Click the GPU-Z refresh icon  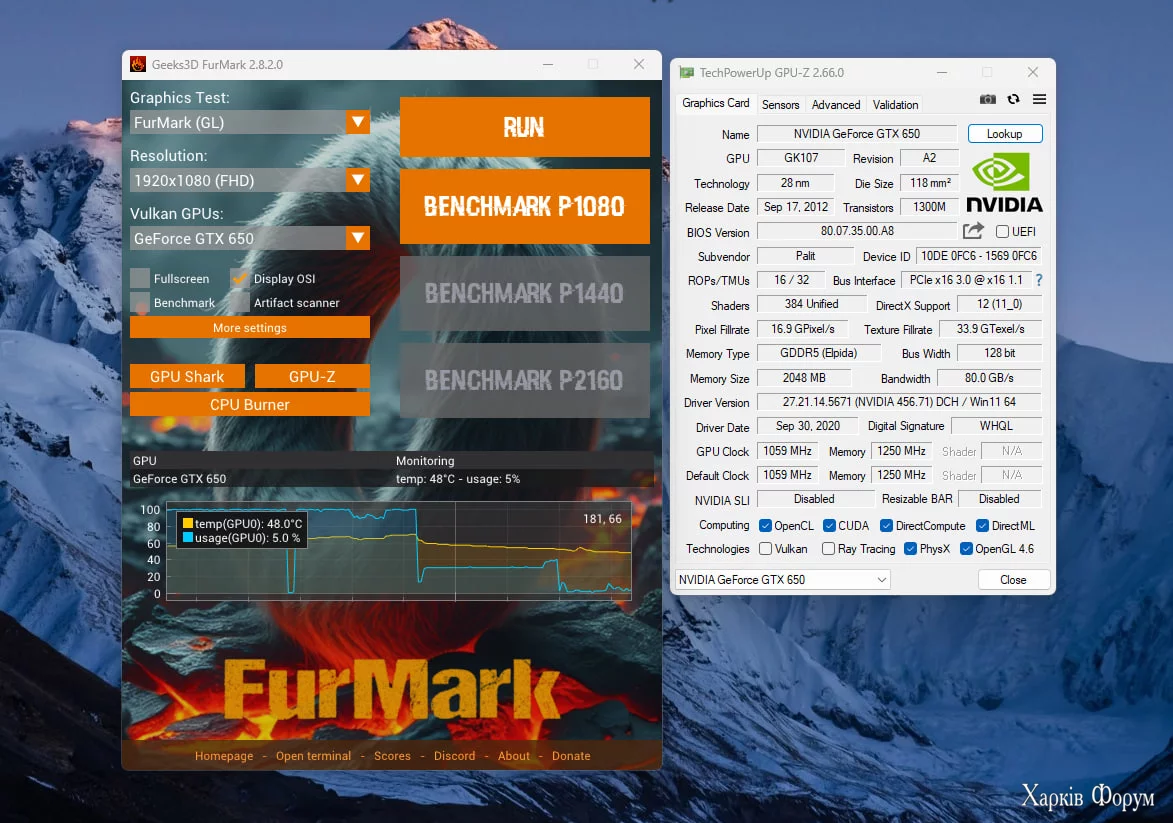(1014, 100)
